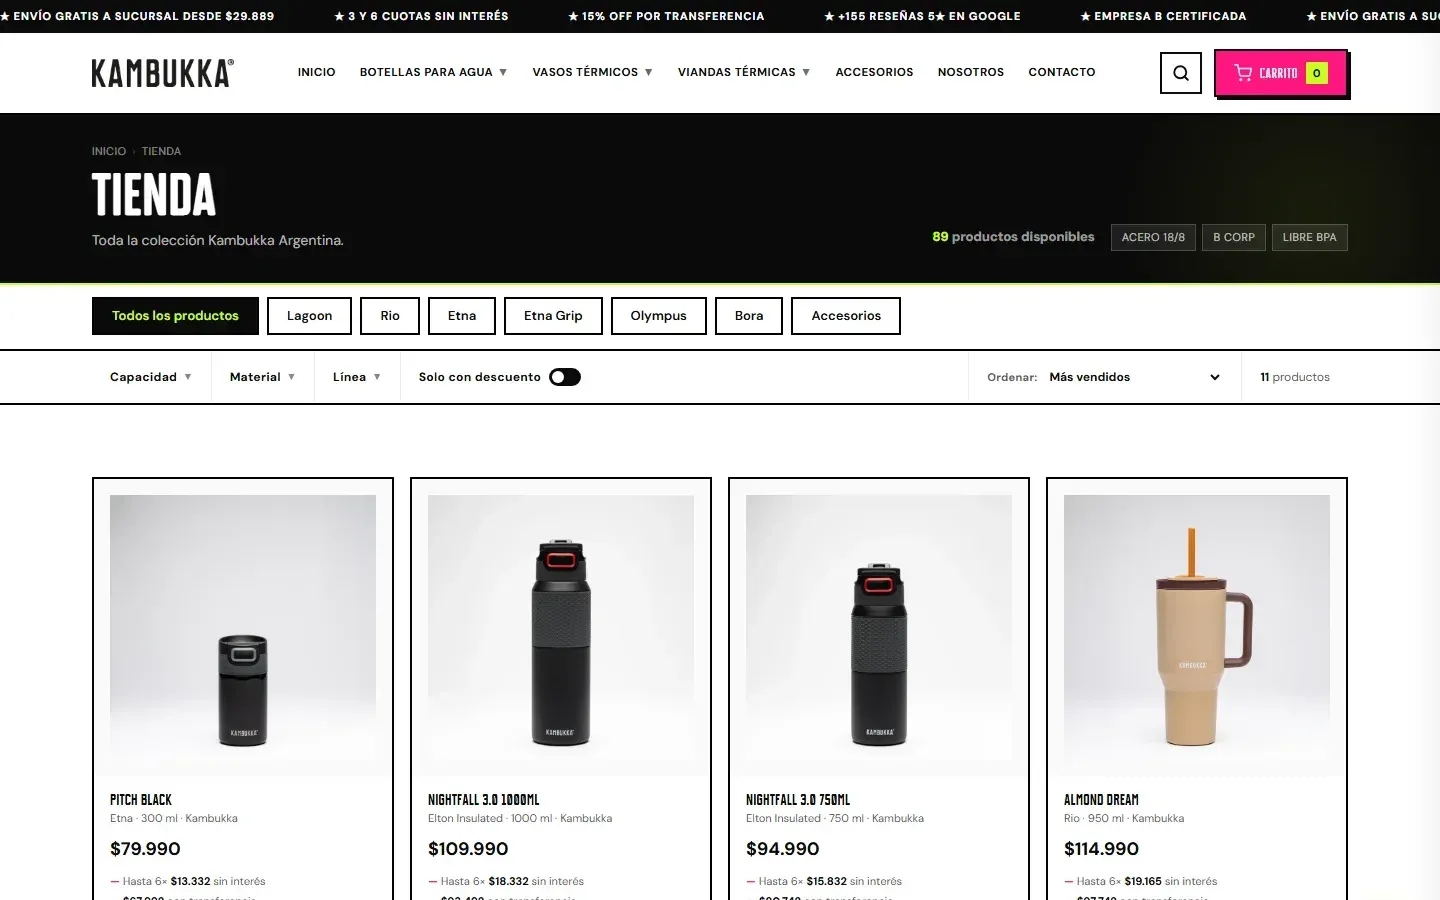Select the Accesorios category tab
The width and height of the screenshot is (1440, 900).
click(x=846, y=316)
